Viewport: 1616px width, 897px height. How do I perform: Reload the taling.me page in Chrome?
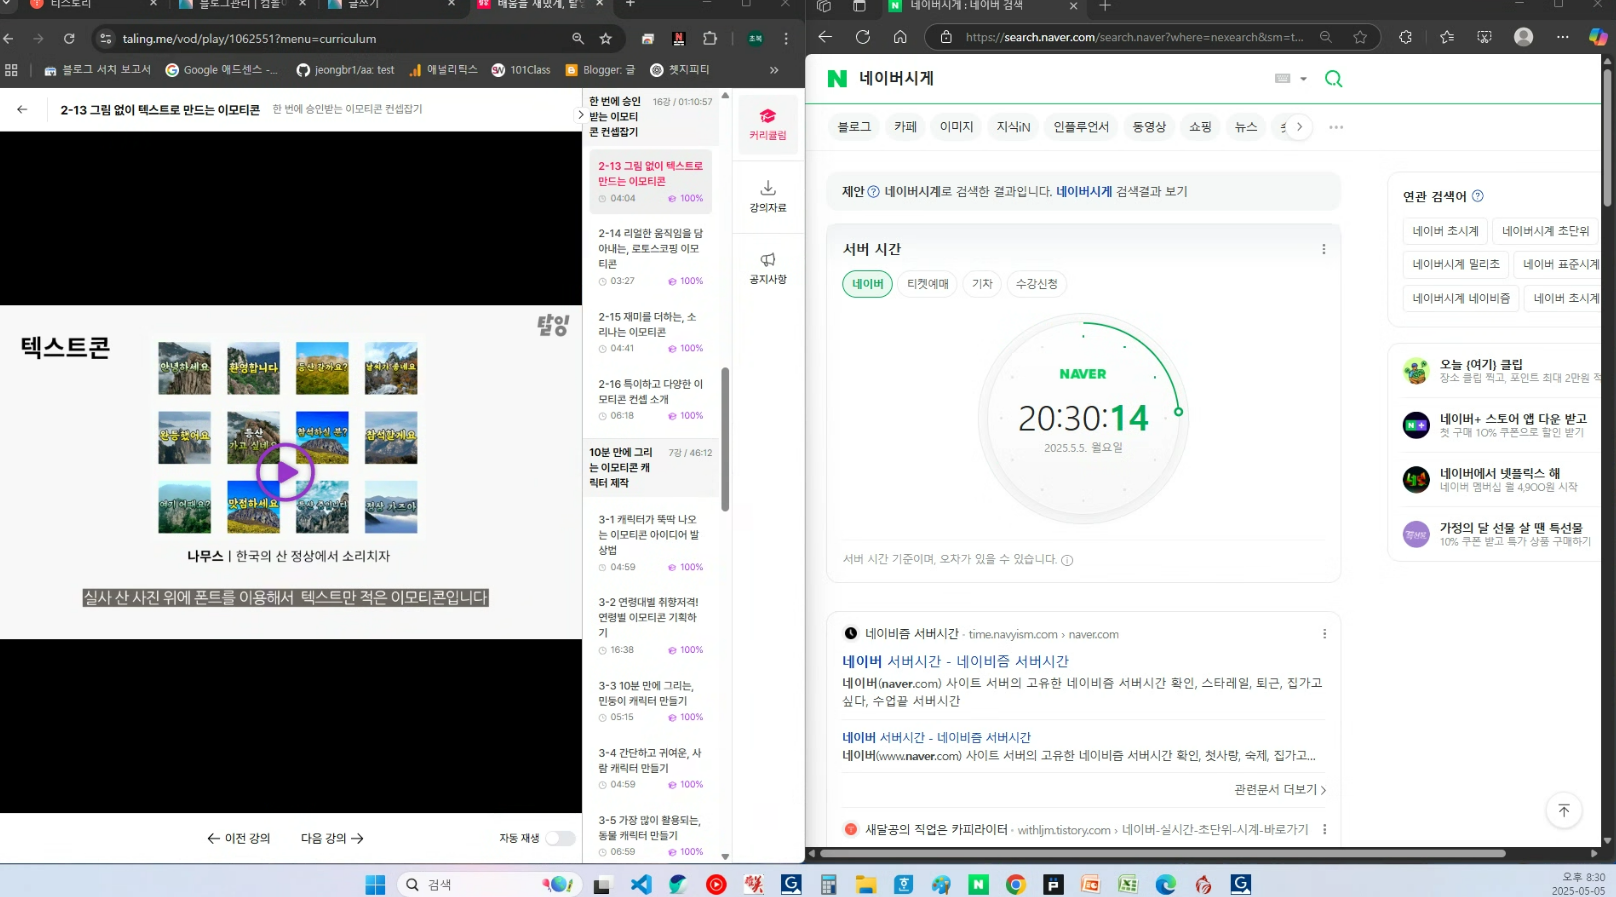(69, 38)
